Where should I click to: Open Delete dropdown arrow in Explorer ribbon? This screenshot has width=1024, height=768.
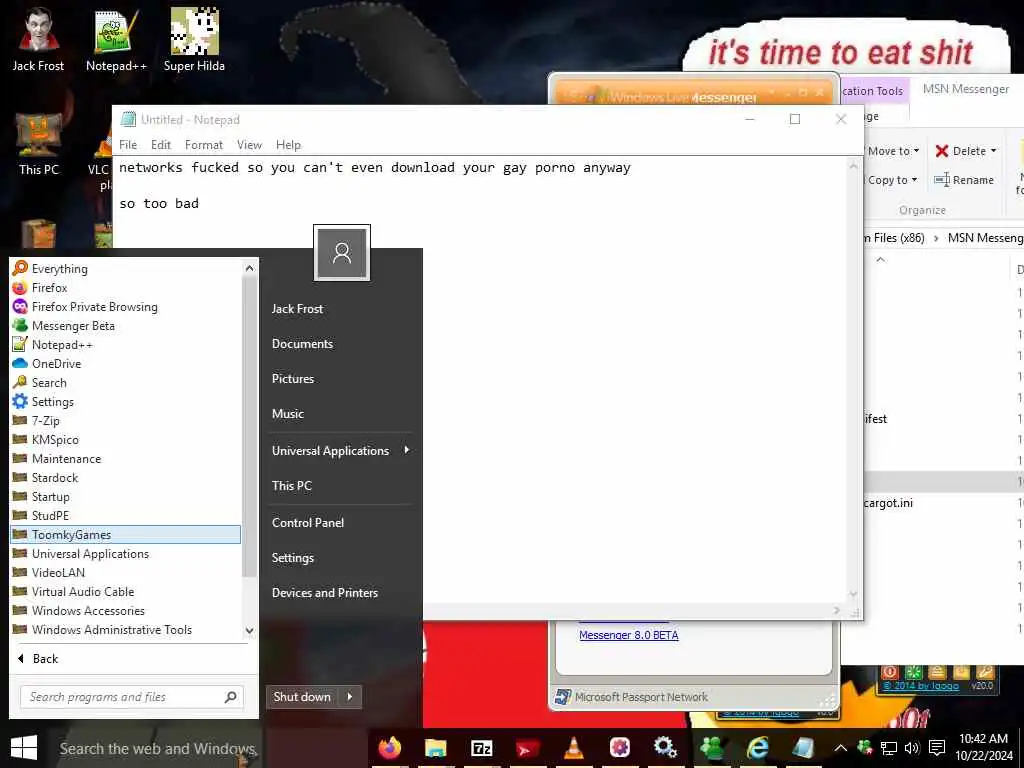(993, 151)
